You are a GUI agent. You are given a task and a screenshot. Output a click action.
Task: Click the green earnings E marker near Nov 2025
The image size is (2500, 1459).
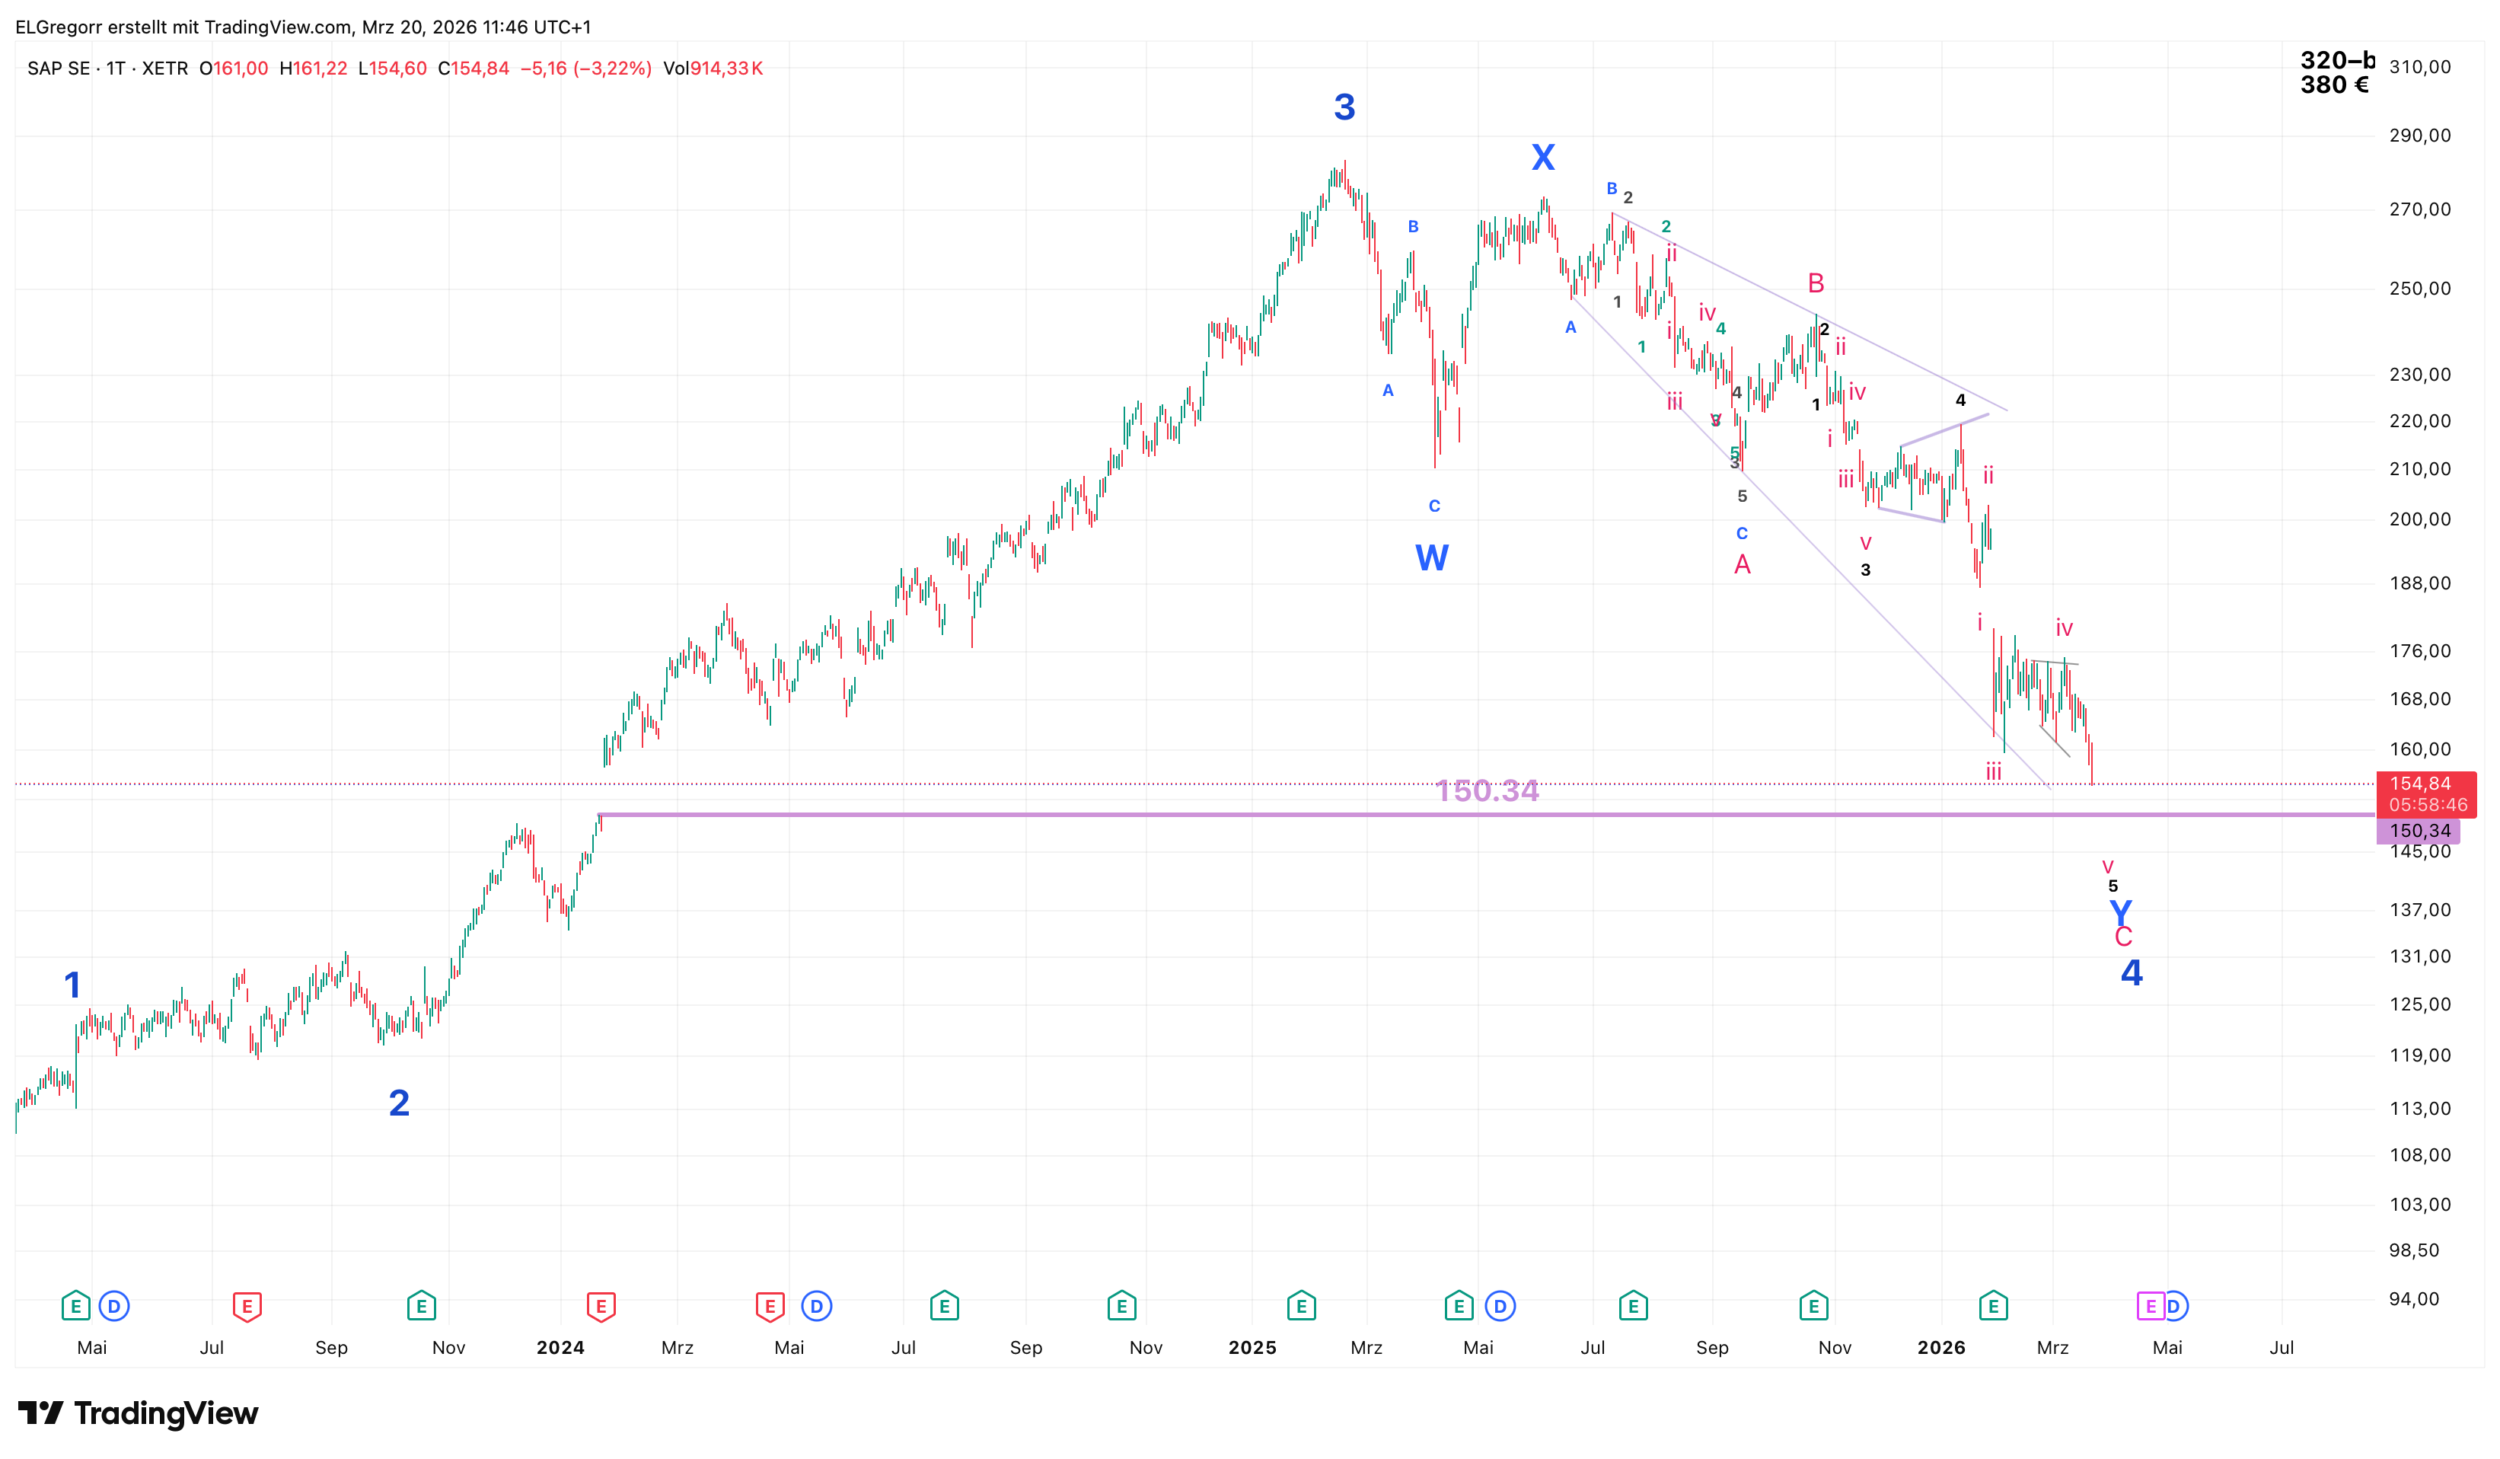(x=1814, y=1306)
